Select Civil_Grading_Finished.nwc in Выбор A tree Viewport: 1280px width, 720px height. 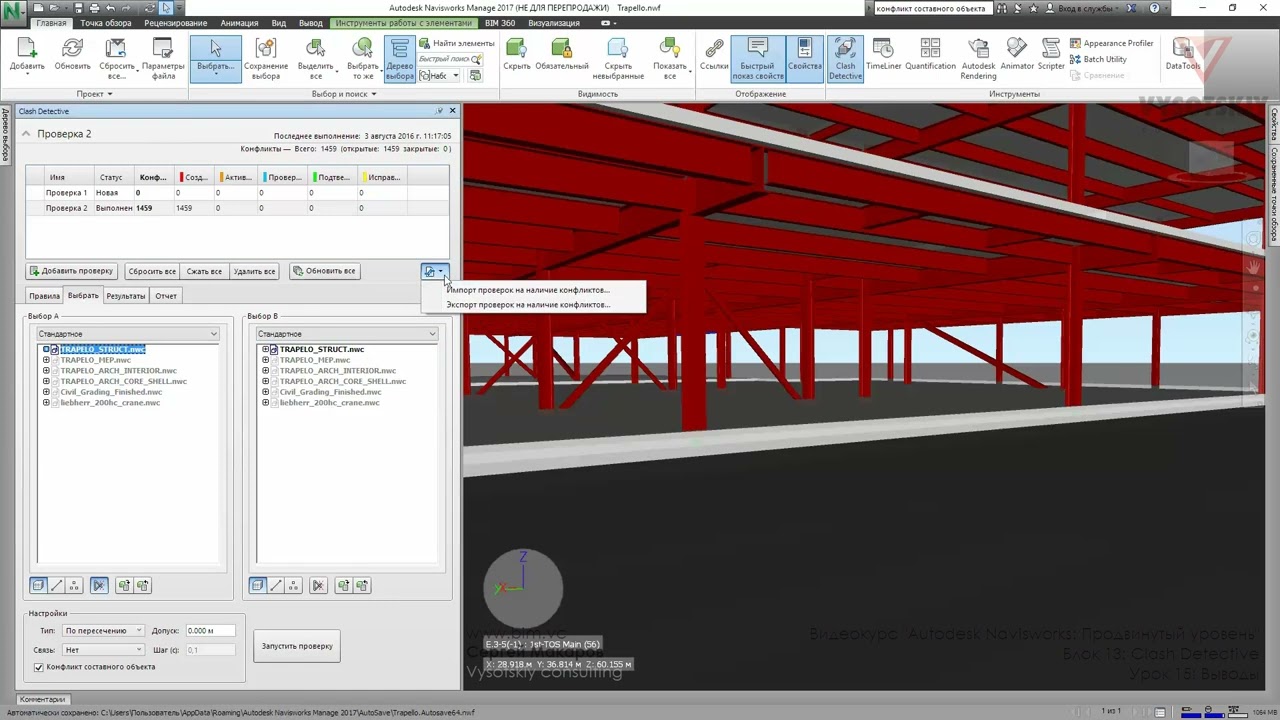click(x=111, y=392)
